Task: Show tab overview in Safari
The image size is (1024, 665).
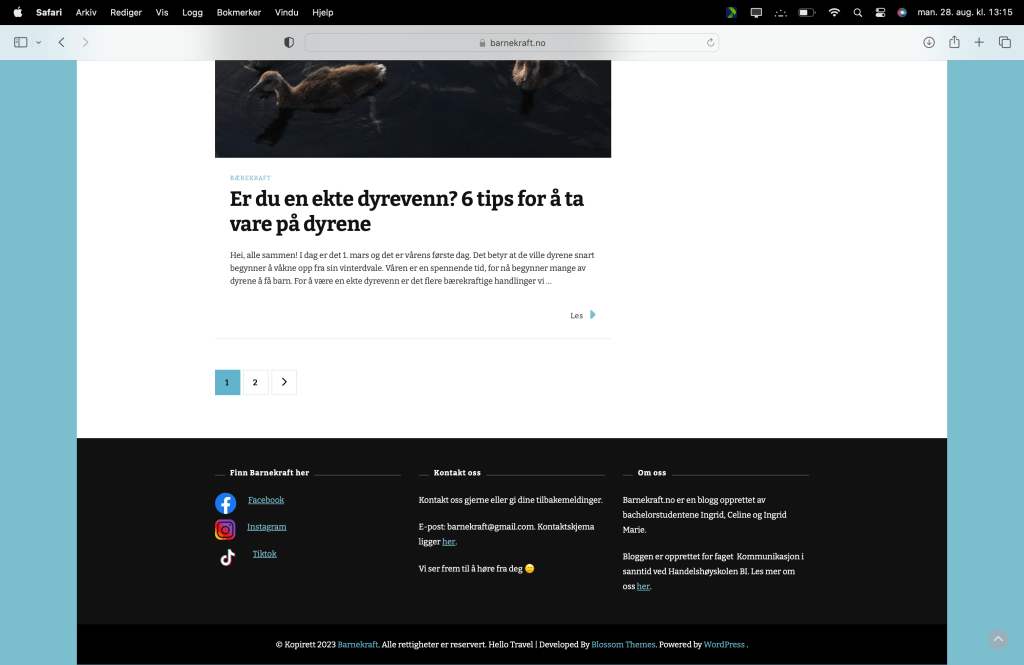Action: pos(1005,42)
